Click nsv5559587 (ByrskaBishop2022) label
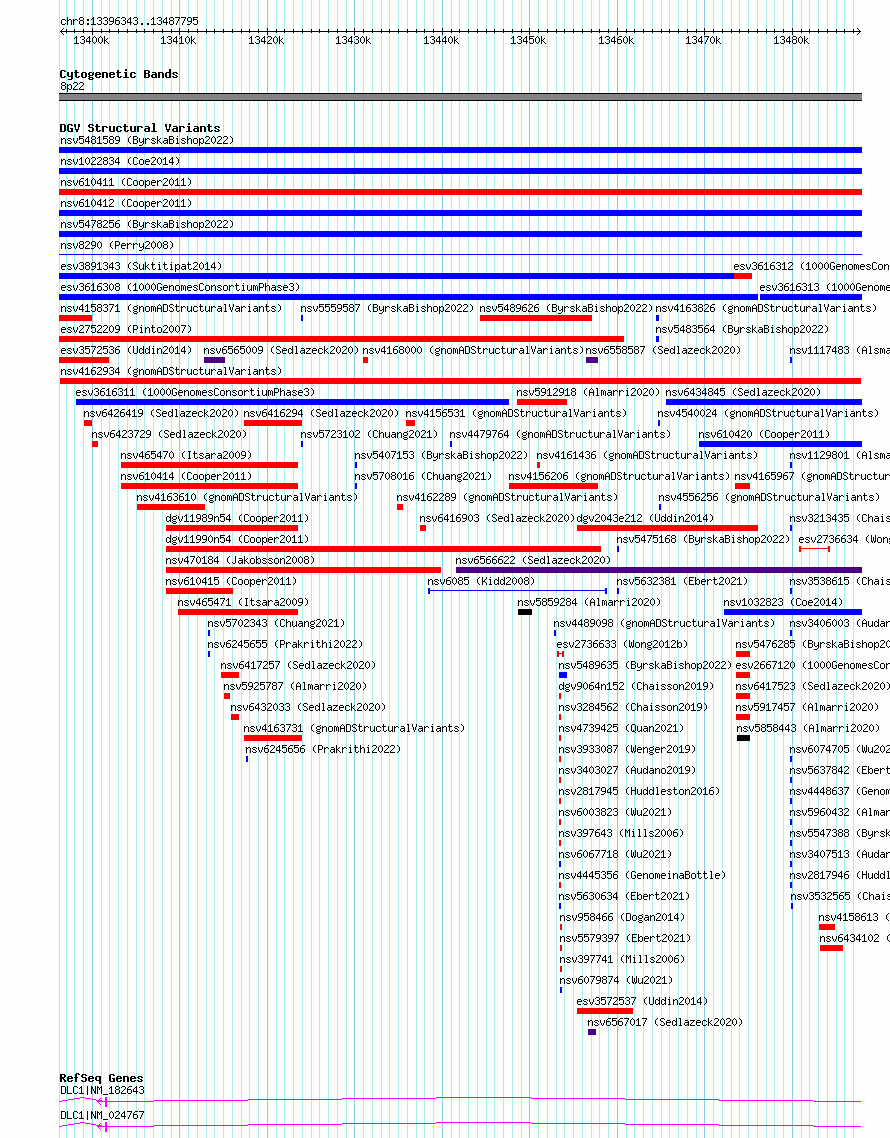This screenshot has height=1138, width=890. (x=387, y=308)
